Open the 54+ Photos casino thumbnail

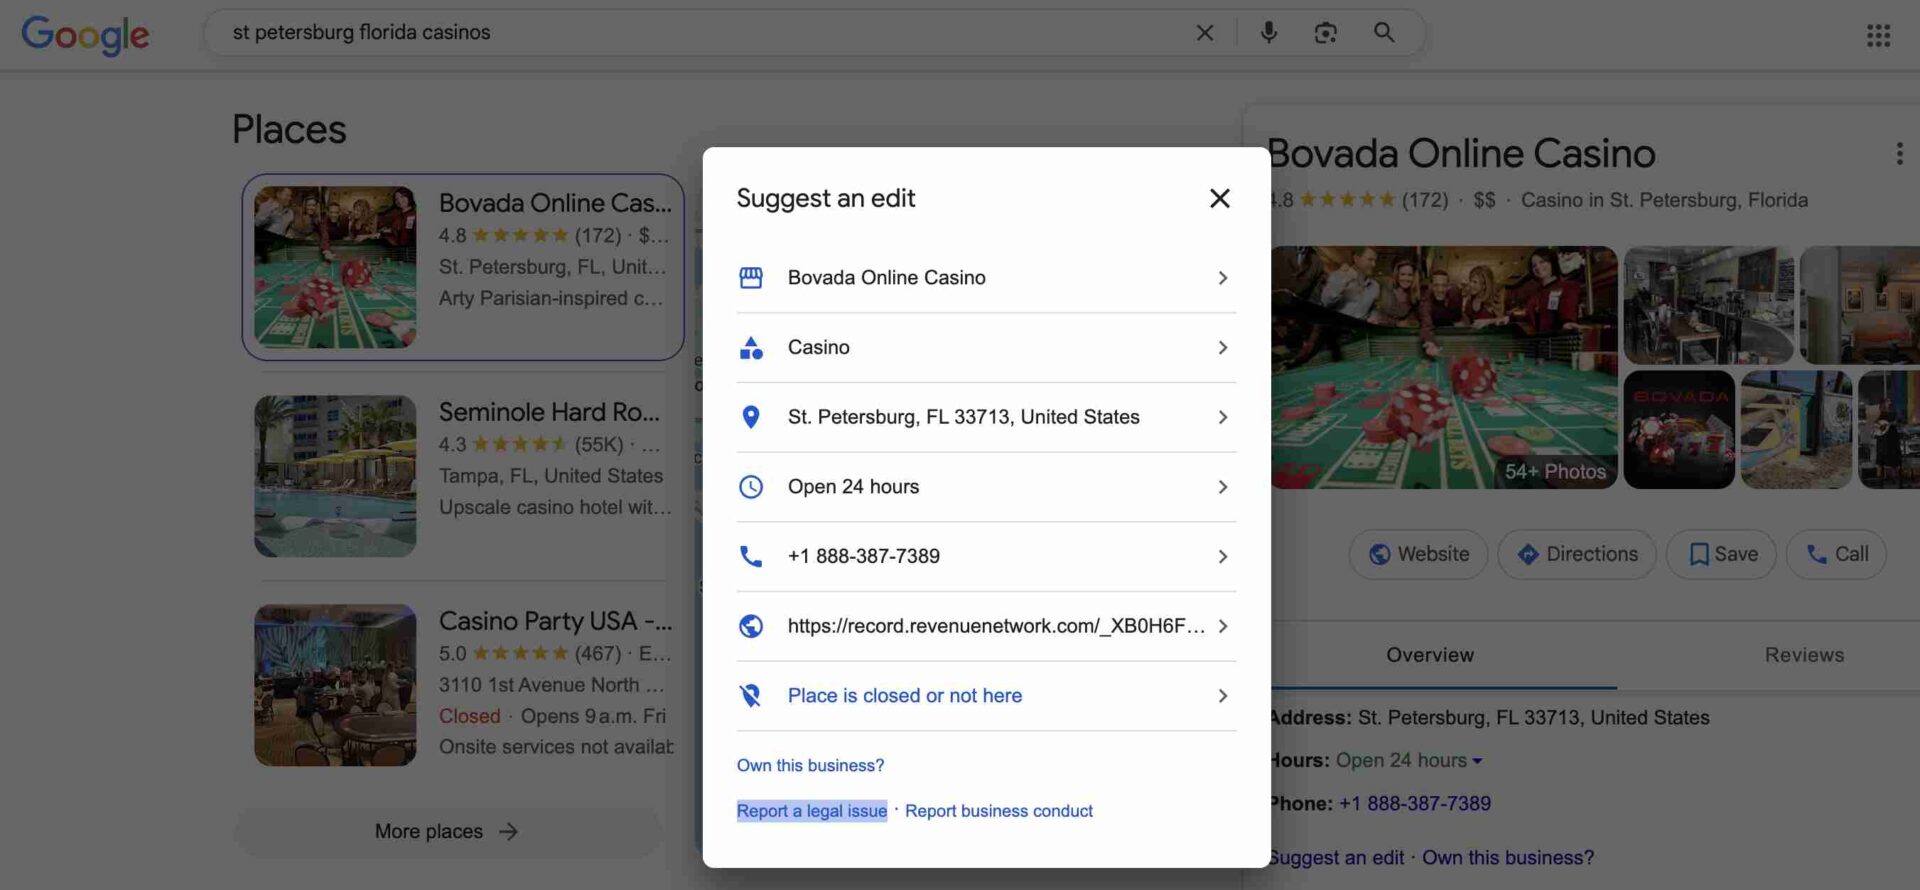[1444, 367]
